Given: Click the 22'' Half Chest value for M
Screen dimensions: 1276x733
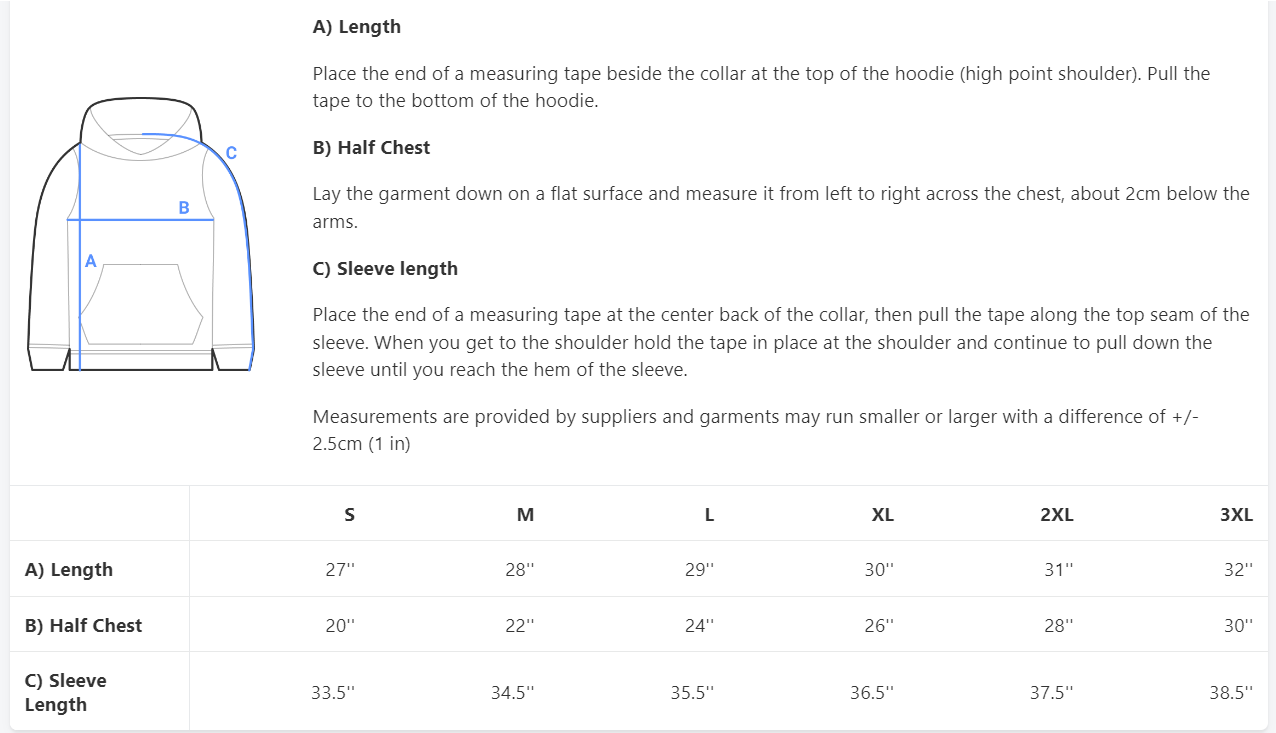Looking at the screenshot, I should click(520, 625).
